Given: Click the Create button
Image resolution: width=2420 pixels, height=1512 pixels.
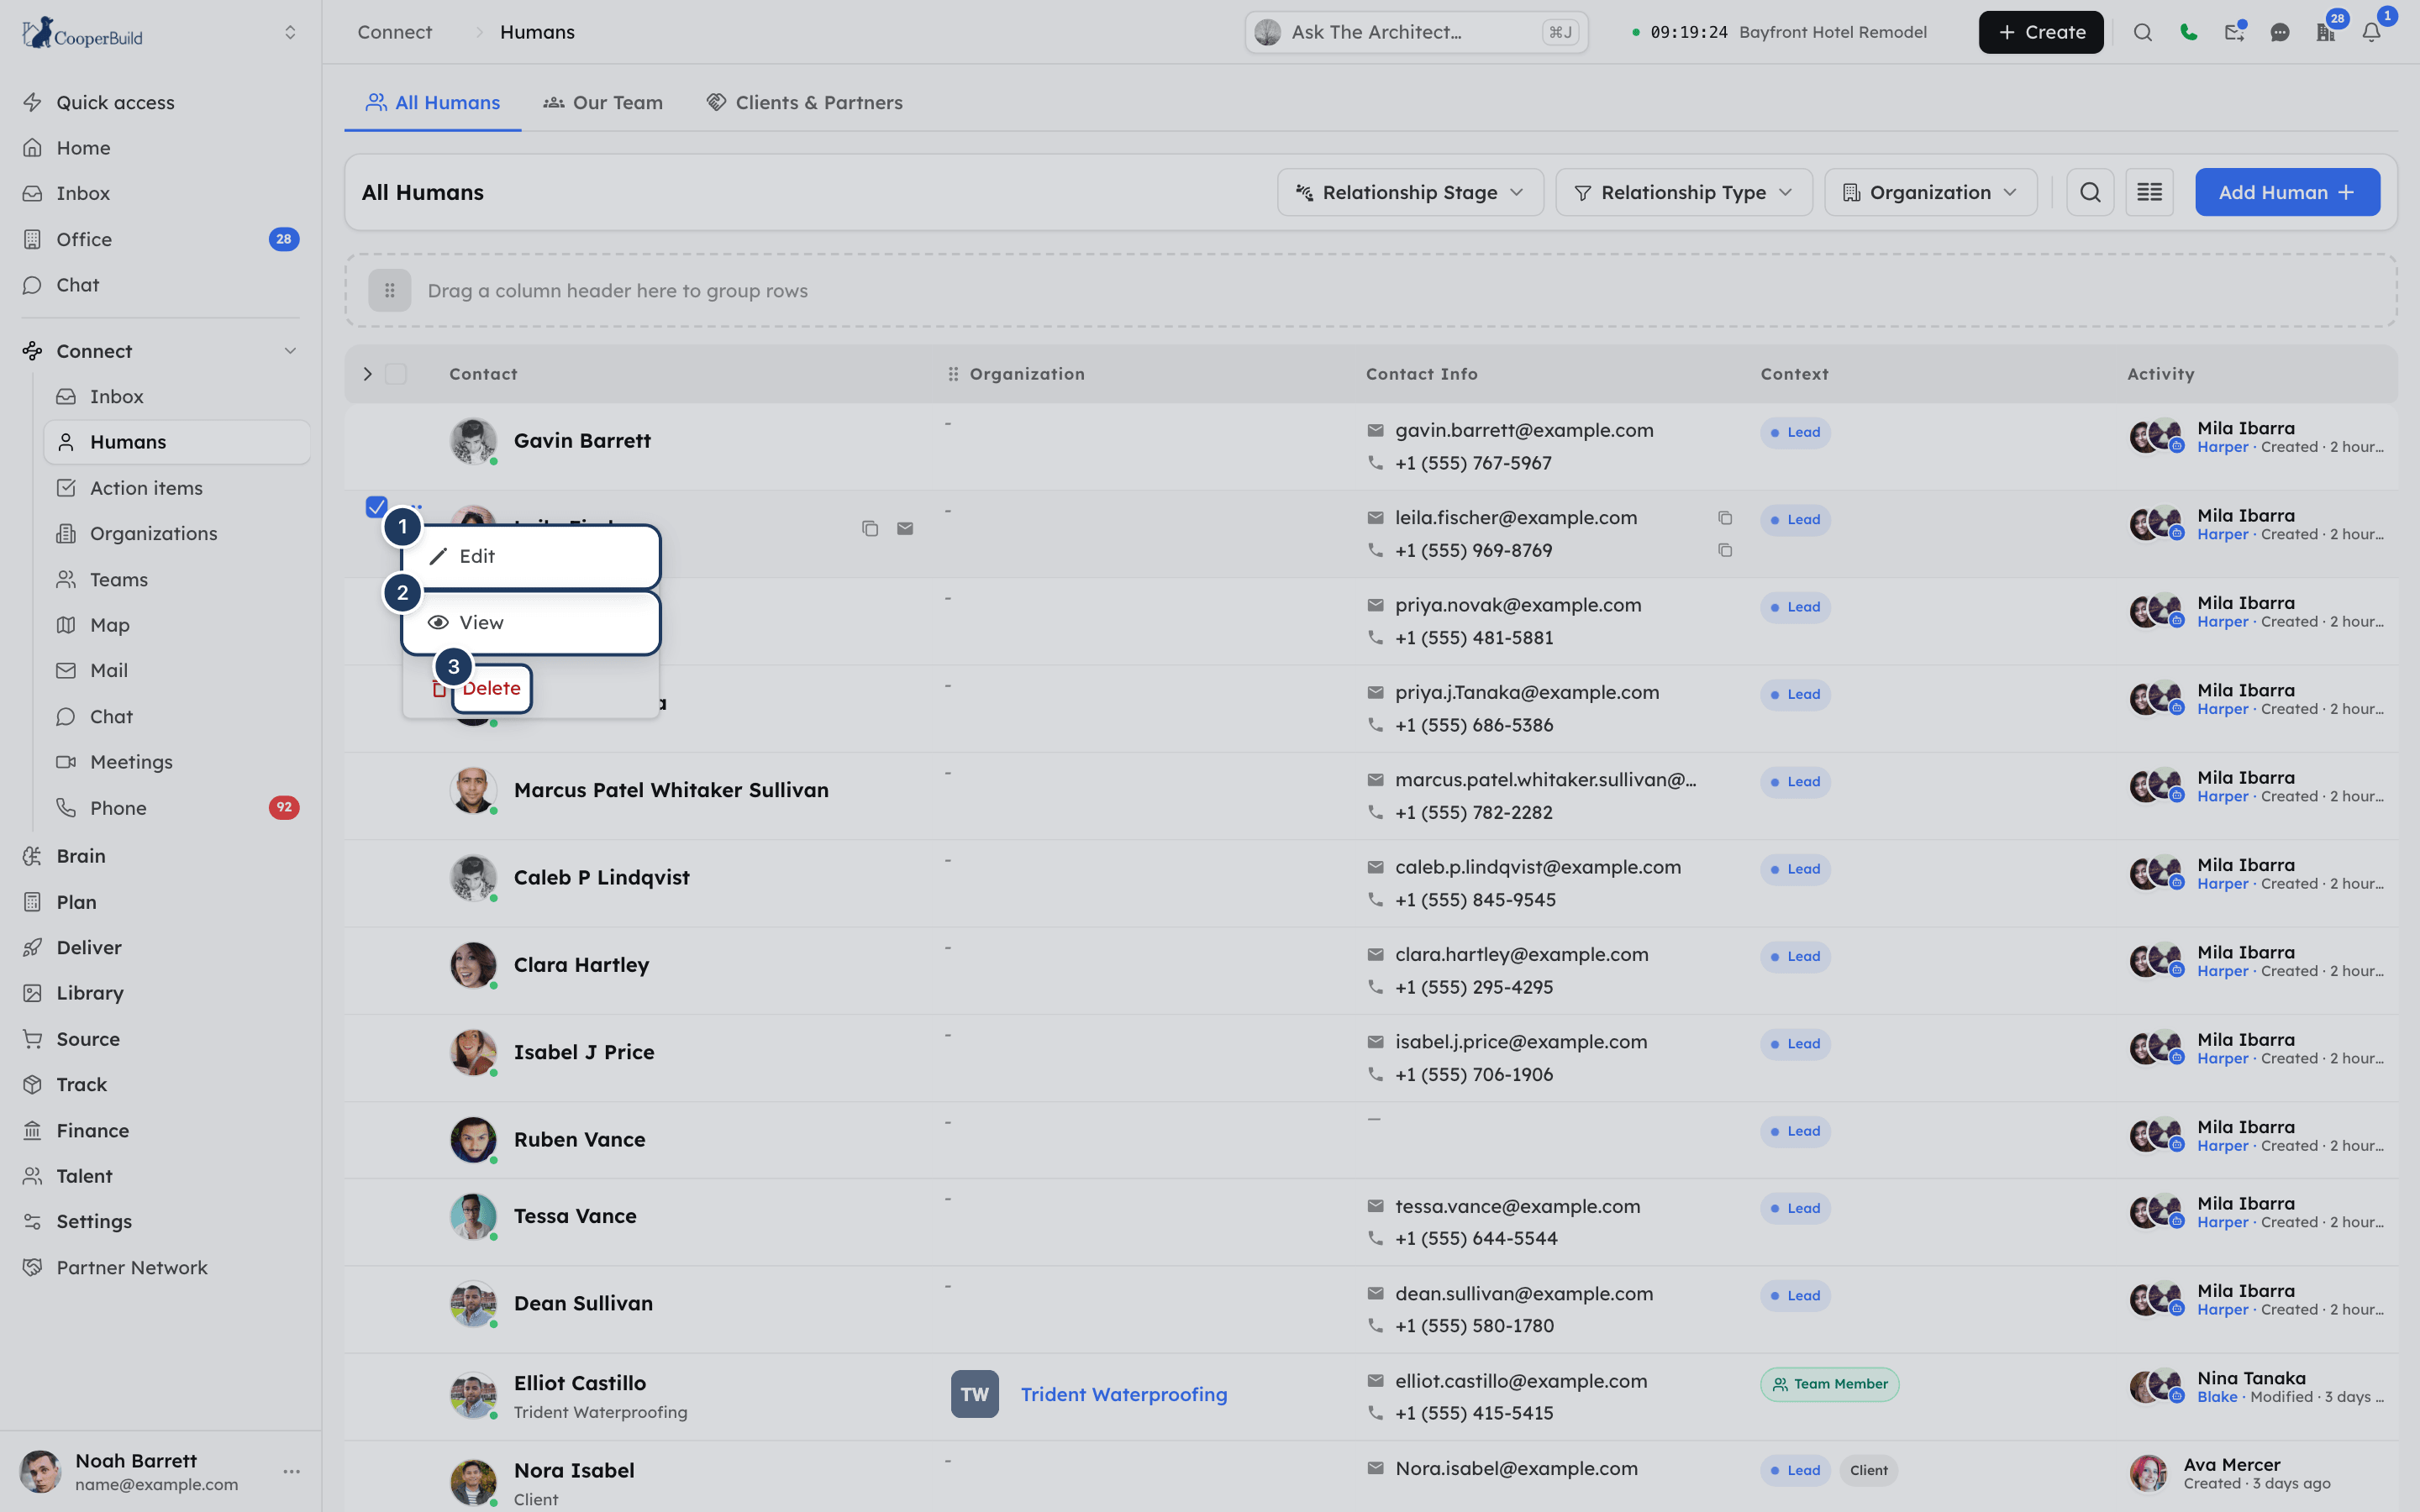Looking at the screenshot, I should pos(2041,32).
